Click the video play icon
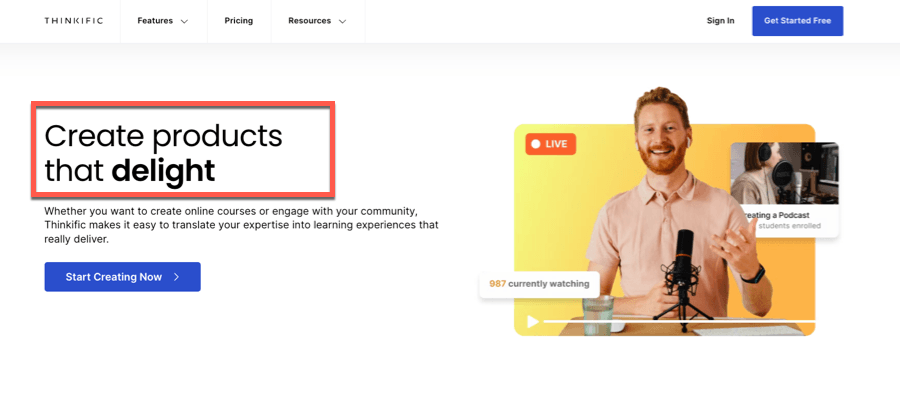 pos(533,322)
